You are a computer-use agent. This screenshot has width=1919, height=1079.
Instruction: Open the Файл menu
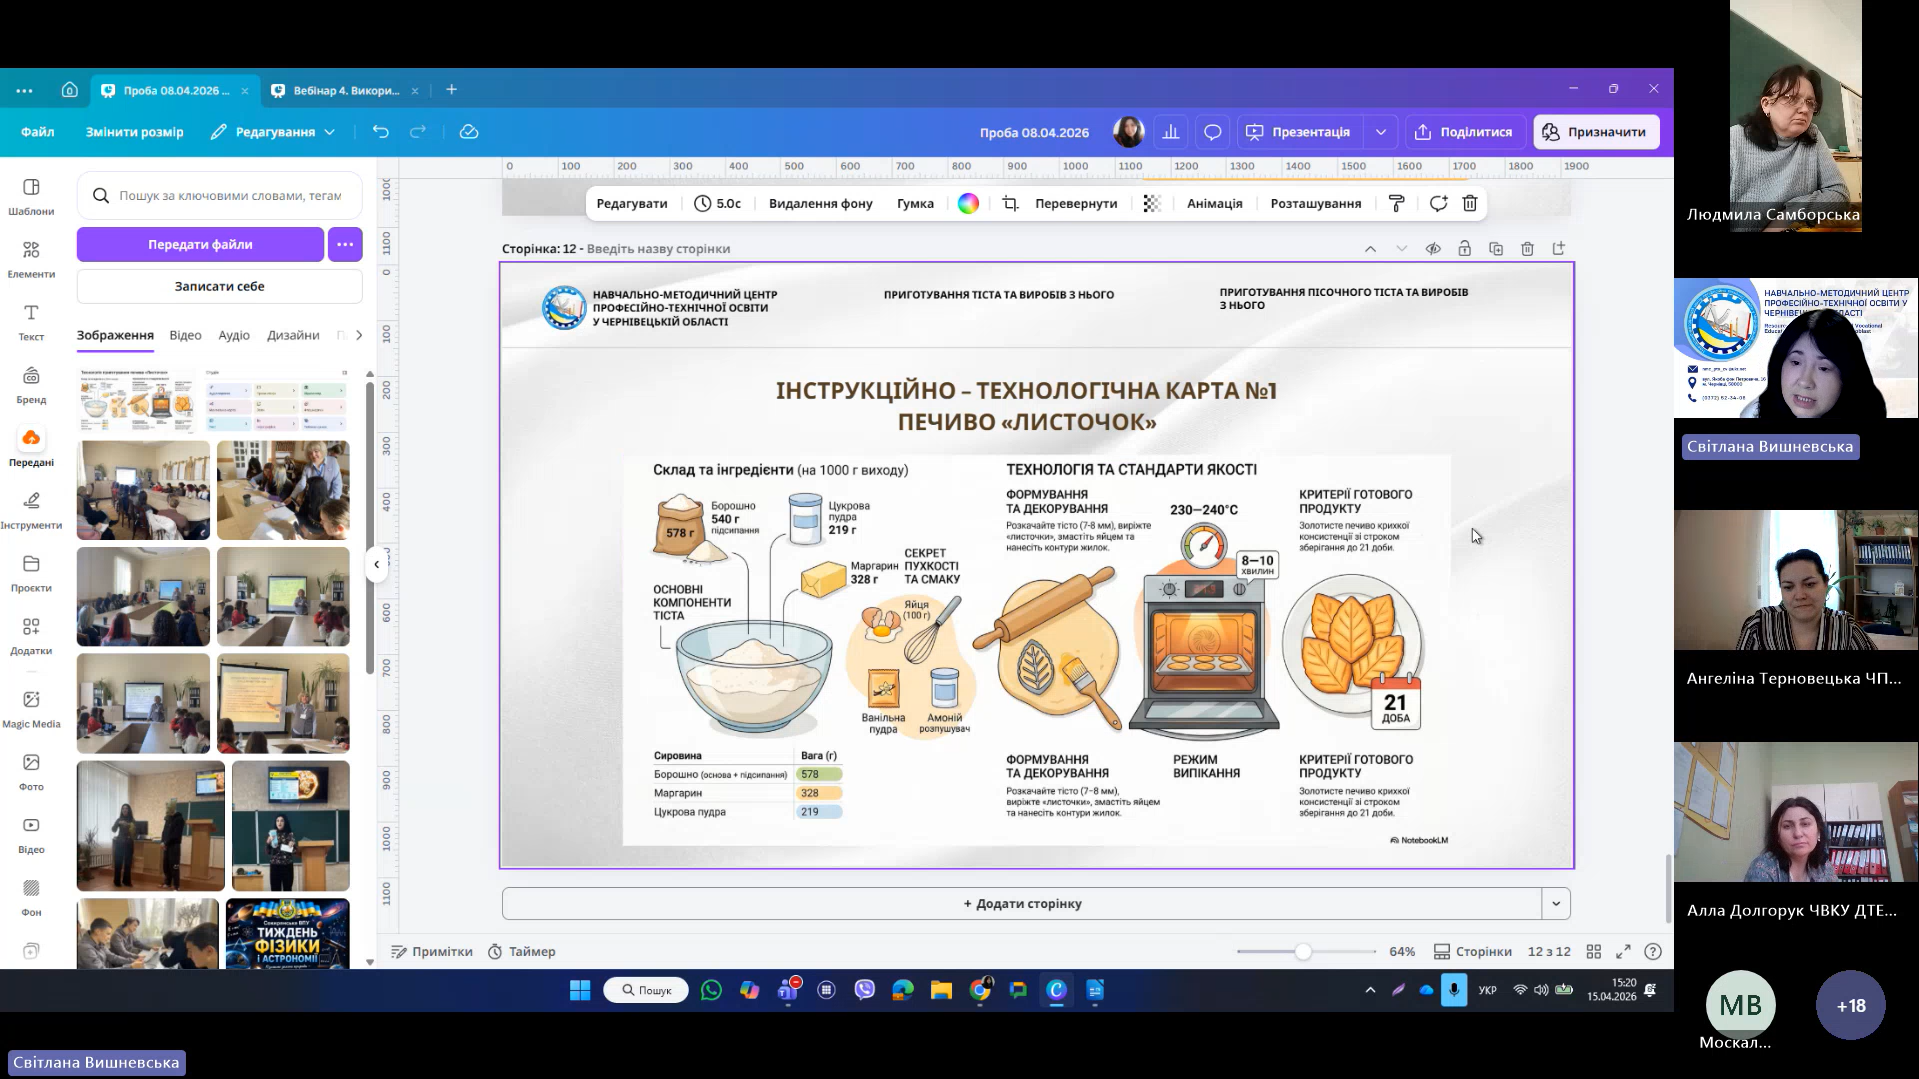pyautogui.click(x=38, y=132)
